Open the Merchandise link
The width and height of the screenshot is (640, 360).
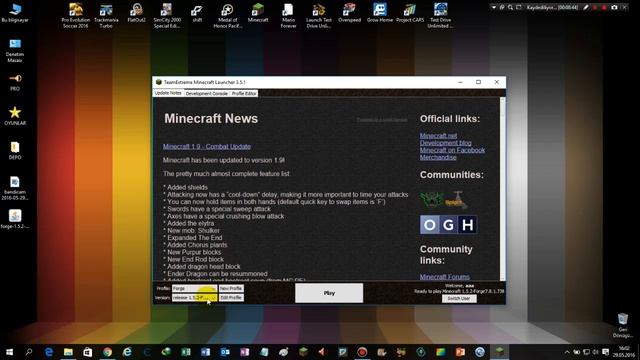coord(438,157)
